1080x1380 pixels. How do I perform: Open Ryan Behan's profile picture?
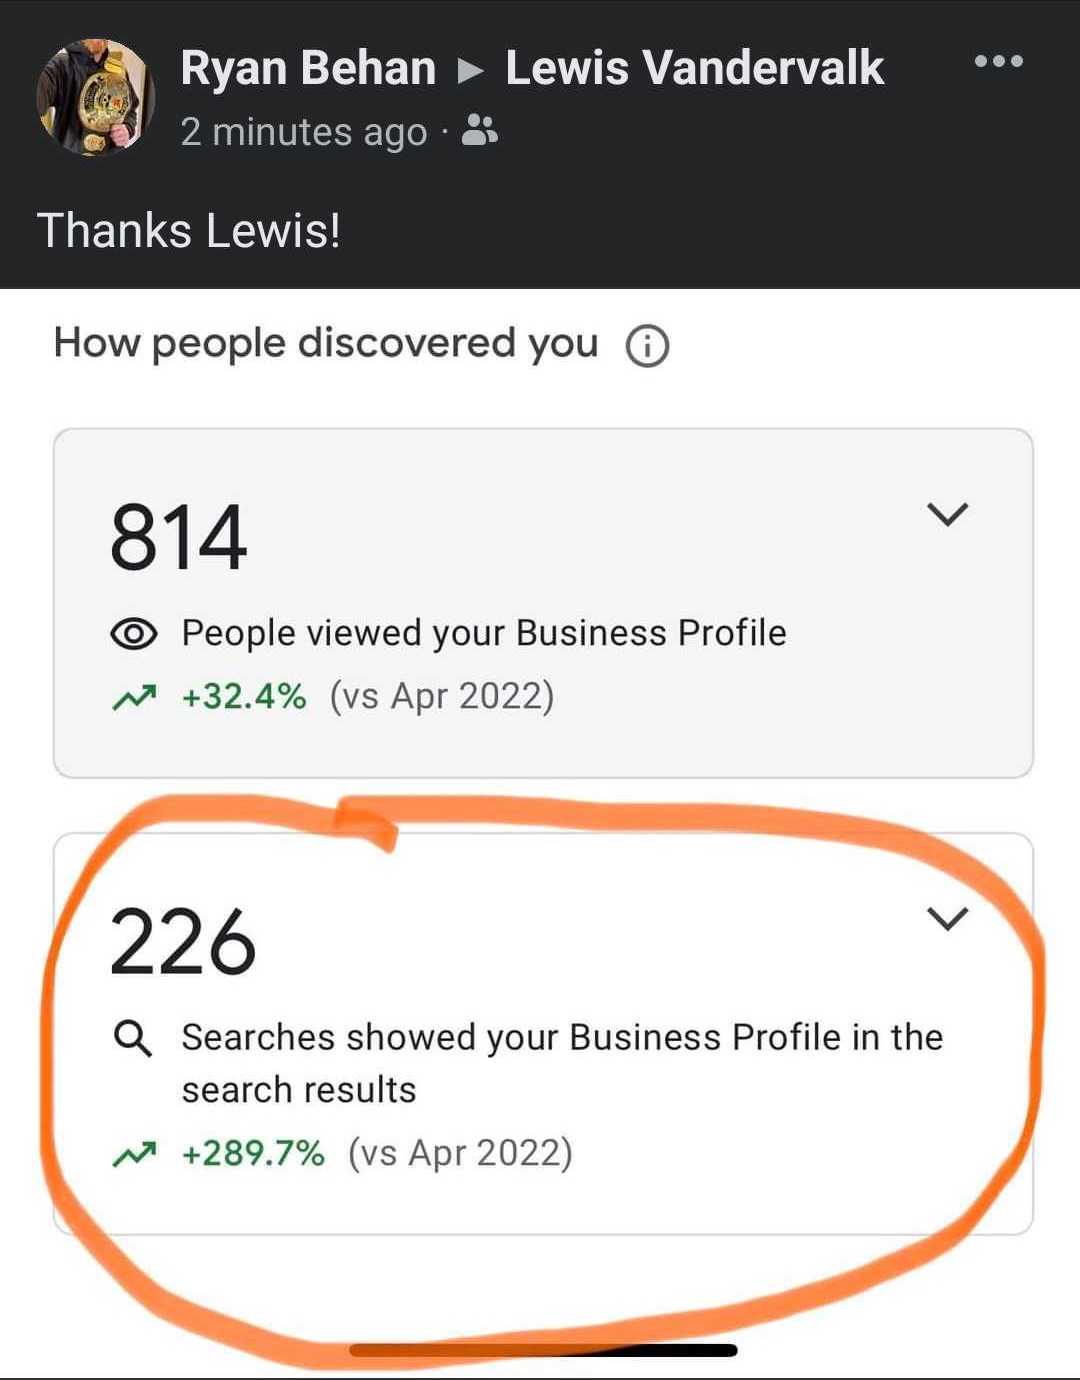(95, 97)
